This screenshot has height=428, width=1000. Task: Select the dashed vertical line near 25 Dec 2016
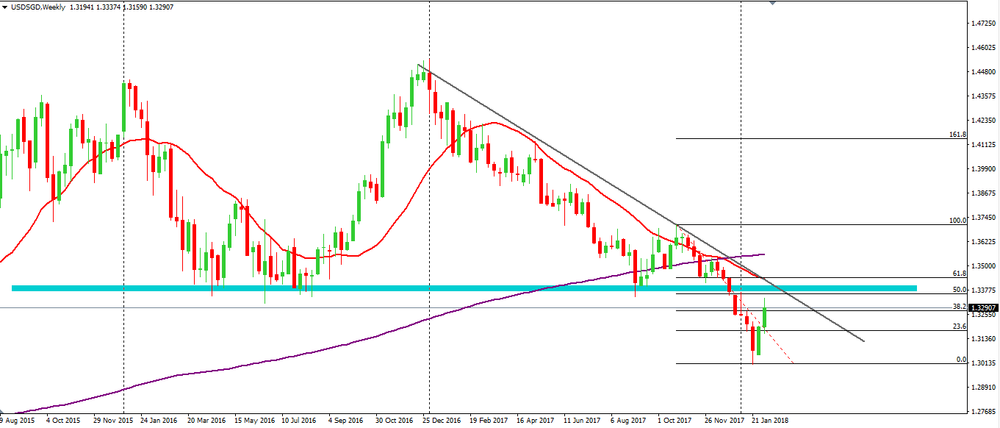pos(429,207)
